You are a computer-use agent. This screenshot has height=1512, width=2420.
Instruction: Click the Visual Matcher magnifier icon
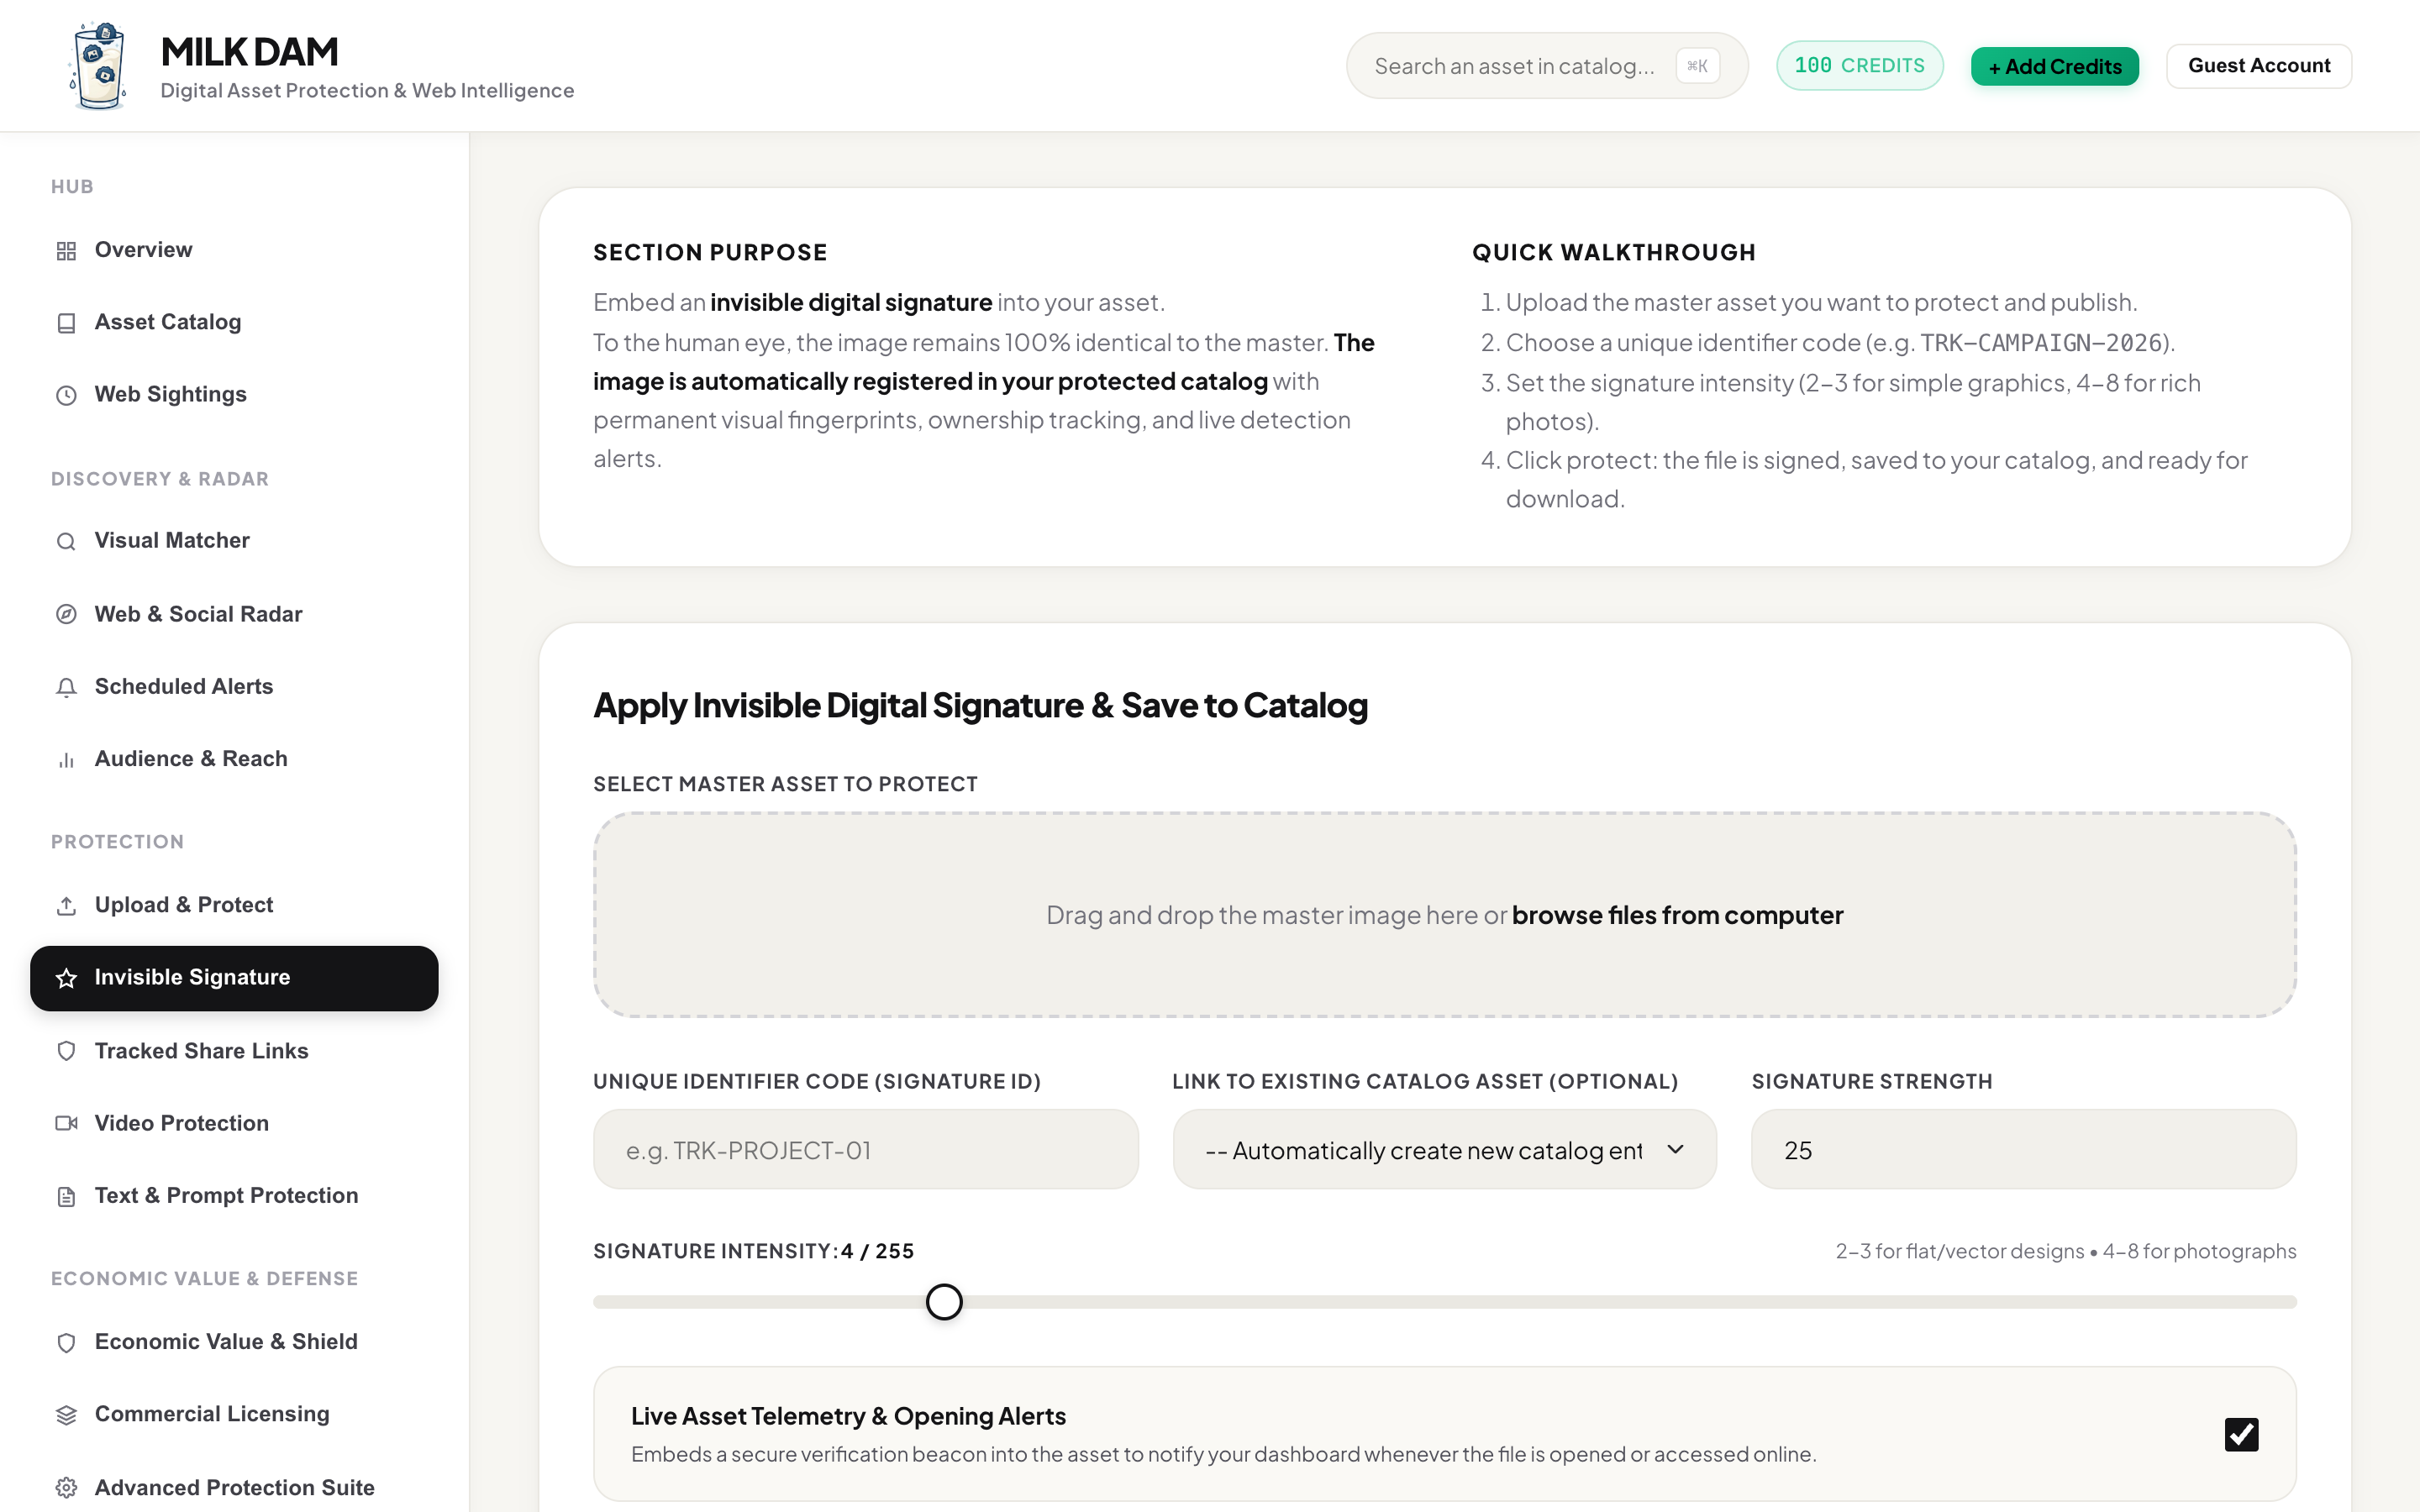pos(66,541)
